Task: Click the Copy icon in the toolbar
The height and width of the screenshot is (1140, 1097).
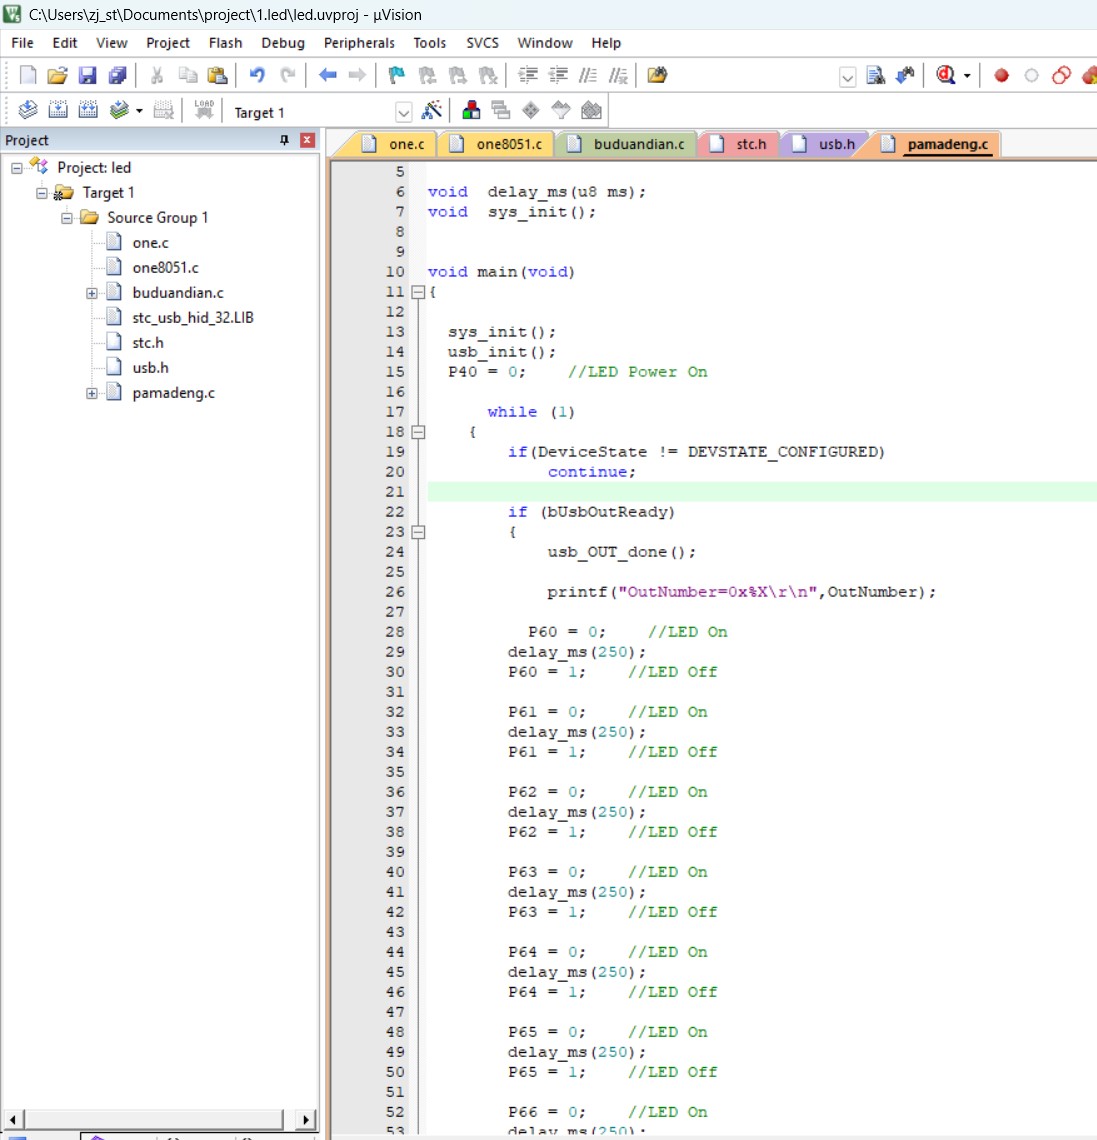Action: [x=188, y=76]
